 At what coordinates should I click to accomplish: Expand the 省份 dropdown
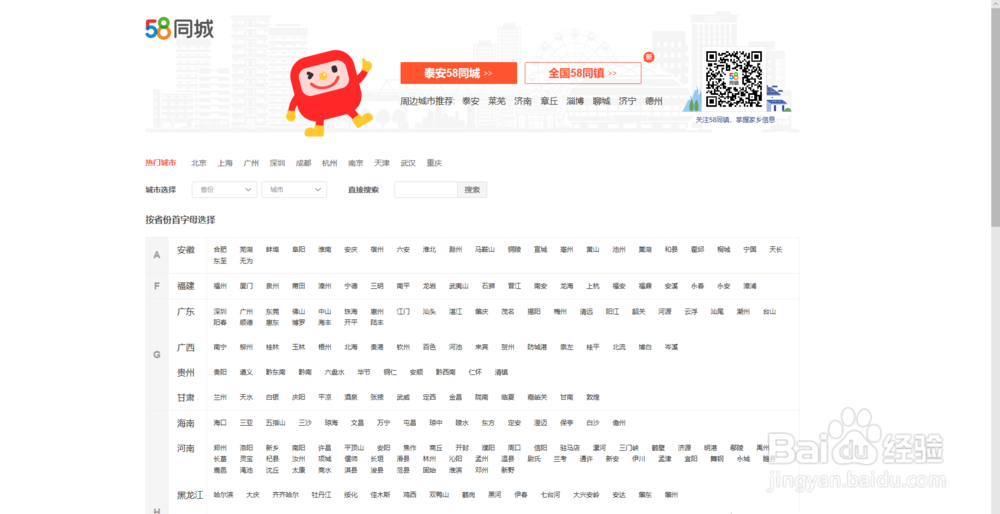[x=224, y=189]
